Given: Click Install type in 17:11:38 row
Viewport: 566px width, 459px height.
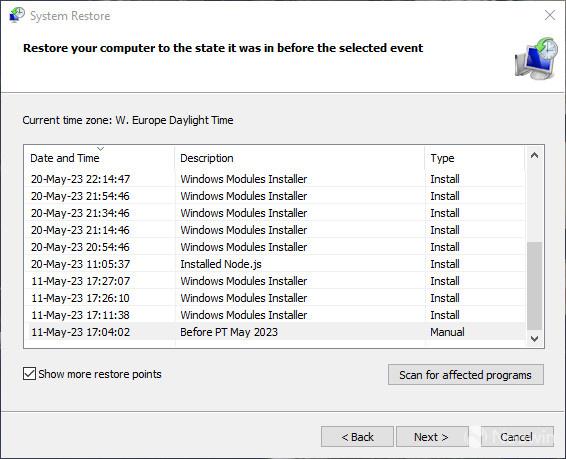Looking at the screenshot, I should [445, 315].
